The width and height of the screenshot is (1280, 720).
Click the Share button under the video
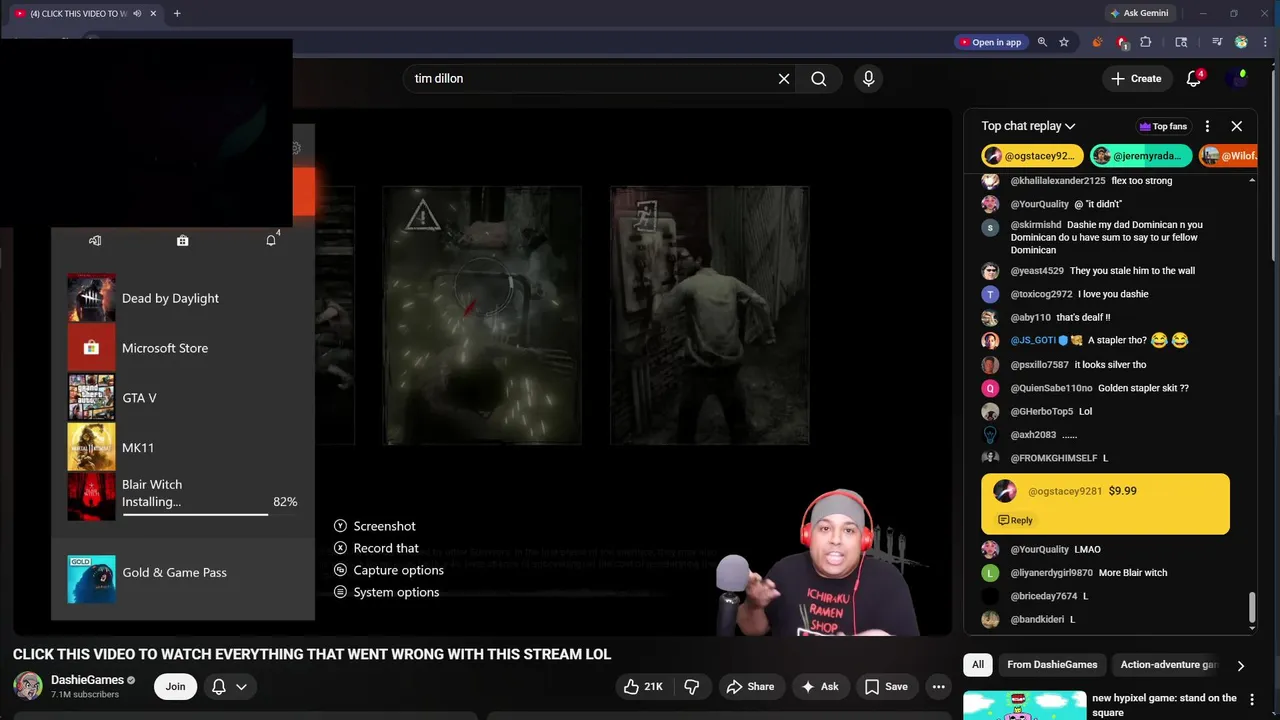pos(750,686)
